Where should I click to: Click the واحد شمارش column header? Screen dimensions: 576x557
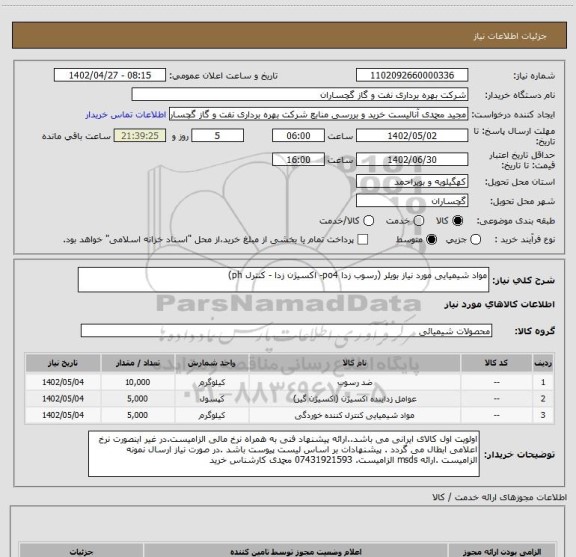(212, 363)
